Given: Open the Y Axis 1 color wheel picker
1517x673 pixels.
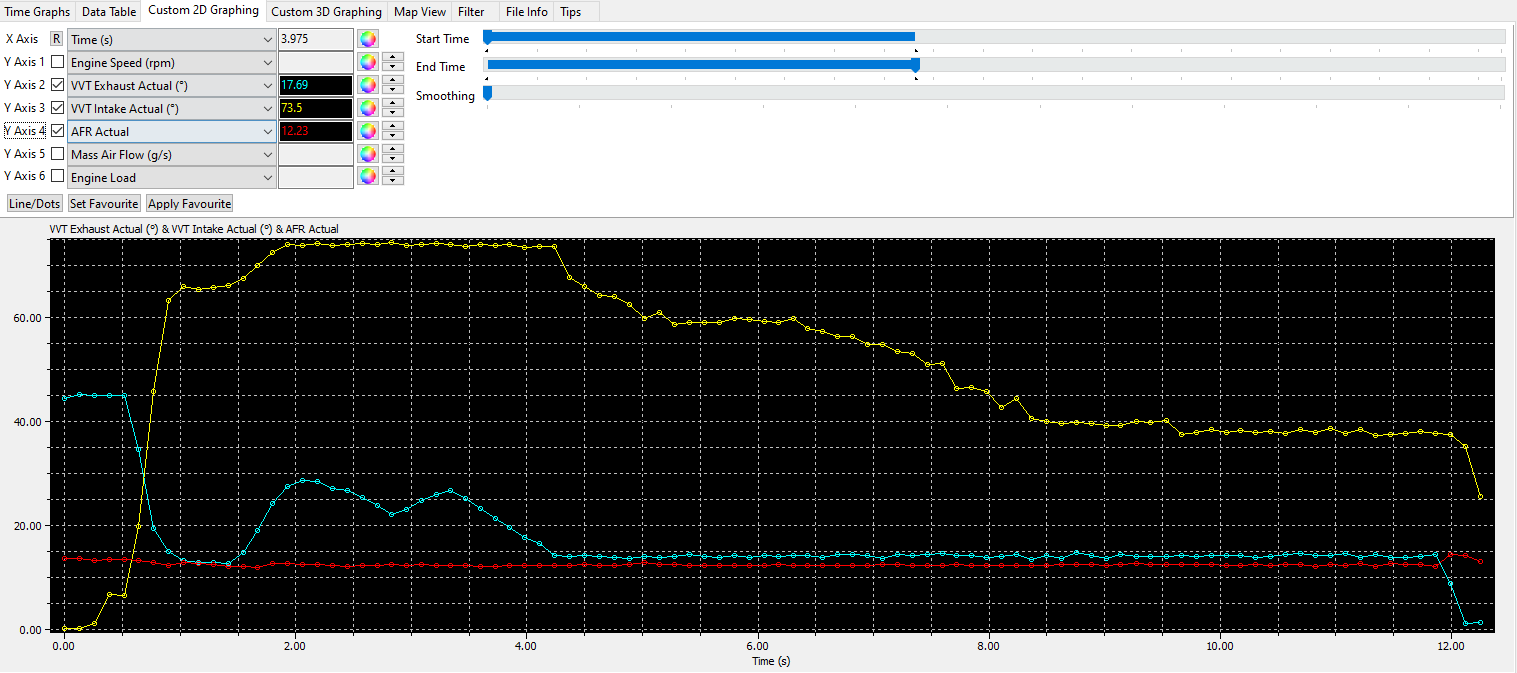Looking at the screenshot, I should pos(368,62).
